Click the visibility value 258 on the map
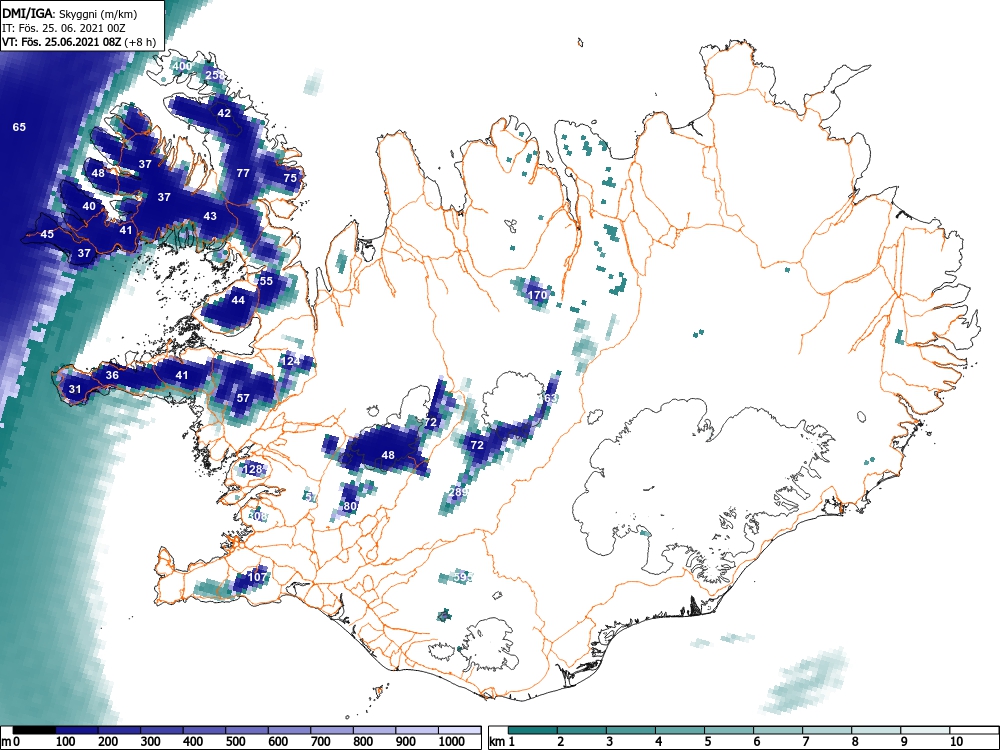This screenshot has width=1000, height=750. 215,75
